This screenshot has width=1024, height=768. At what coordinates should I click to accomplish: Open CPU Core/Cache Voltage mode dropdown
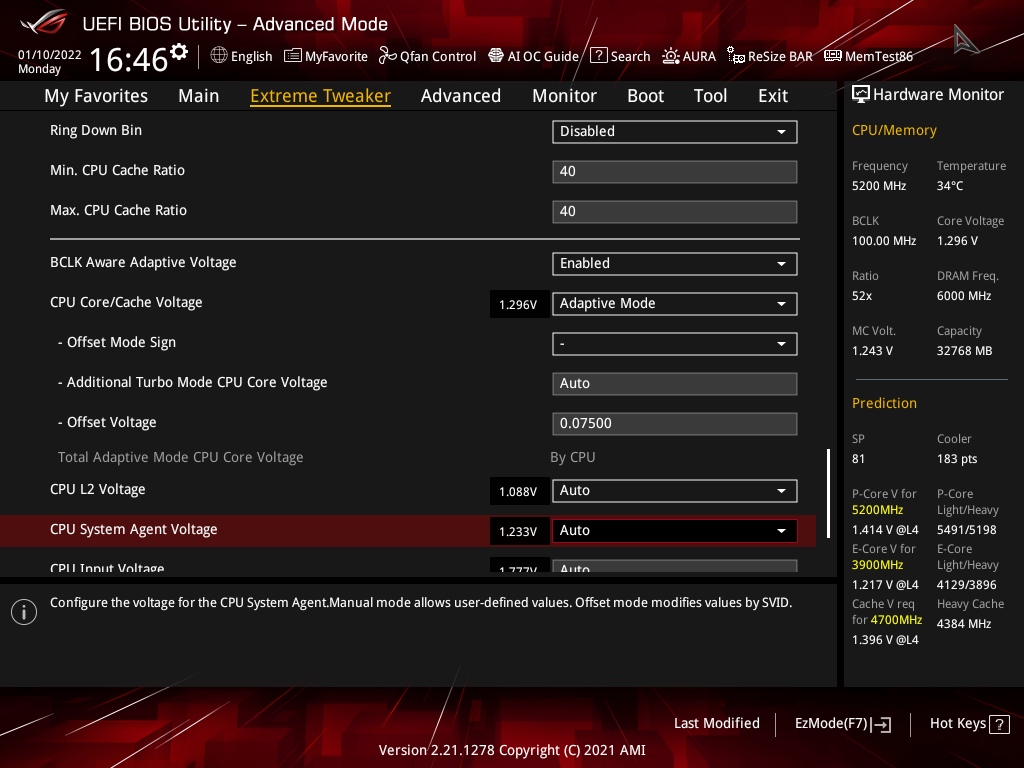(x=675, y=304)
